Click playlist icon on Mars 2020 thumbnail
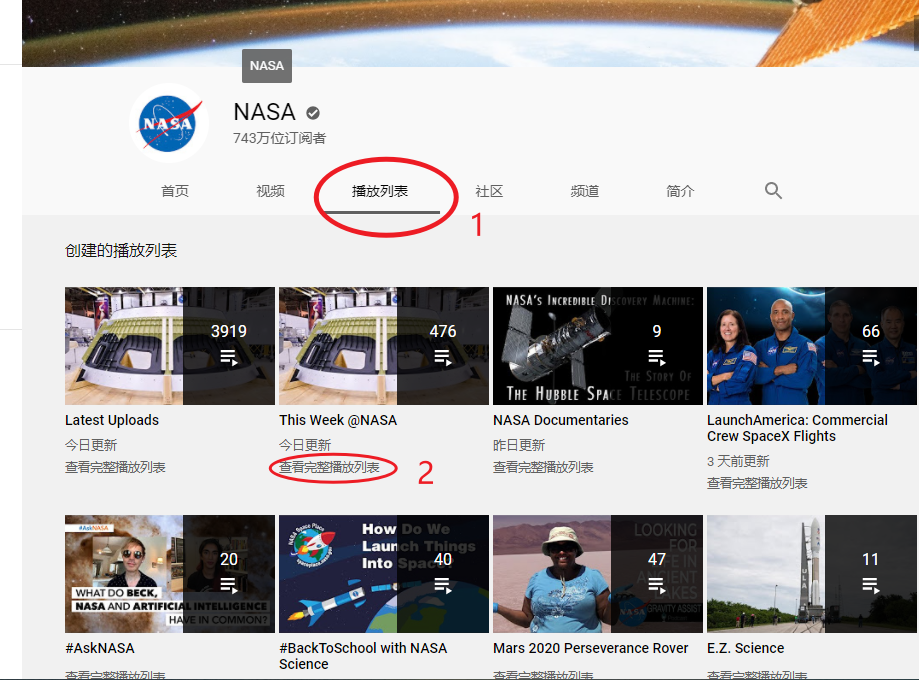 click(657, 585)
